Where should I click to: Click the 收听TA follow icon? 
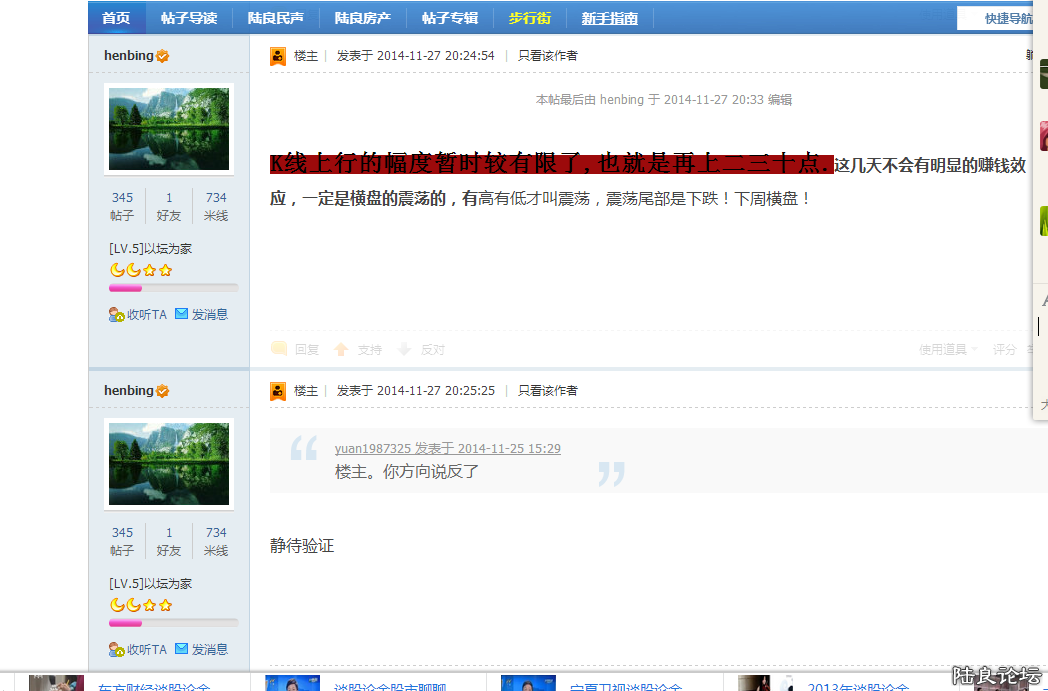pos(117,313)
